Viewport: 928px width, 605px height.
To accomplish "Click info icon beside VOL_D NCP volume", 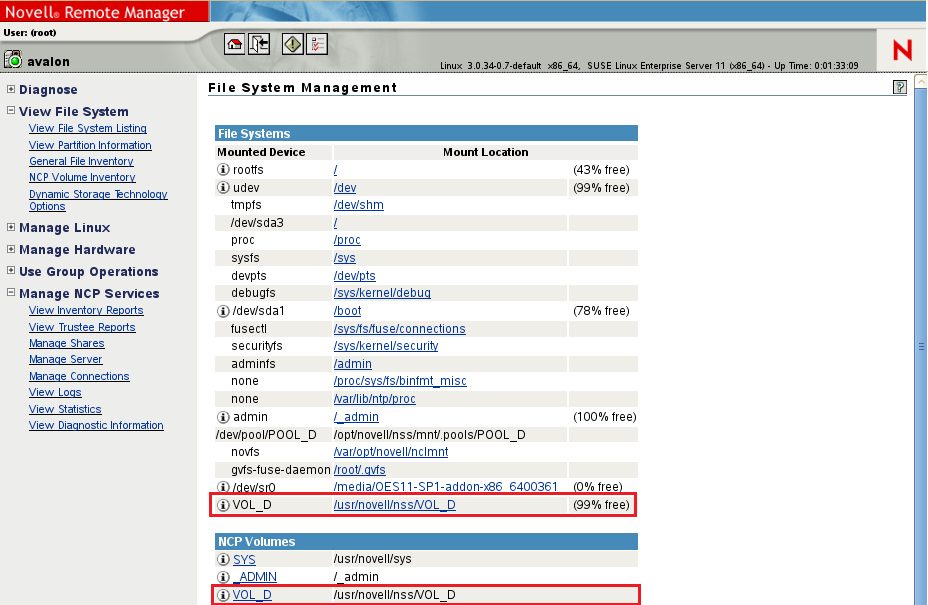I will 223,595.
